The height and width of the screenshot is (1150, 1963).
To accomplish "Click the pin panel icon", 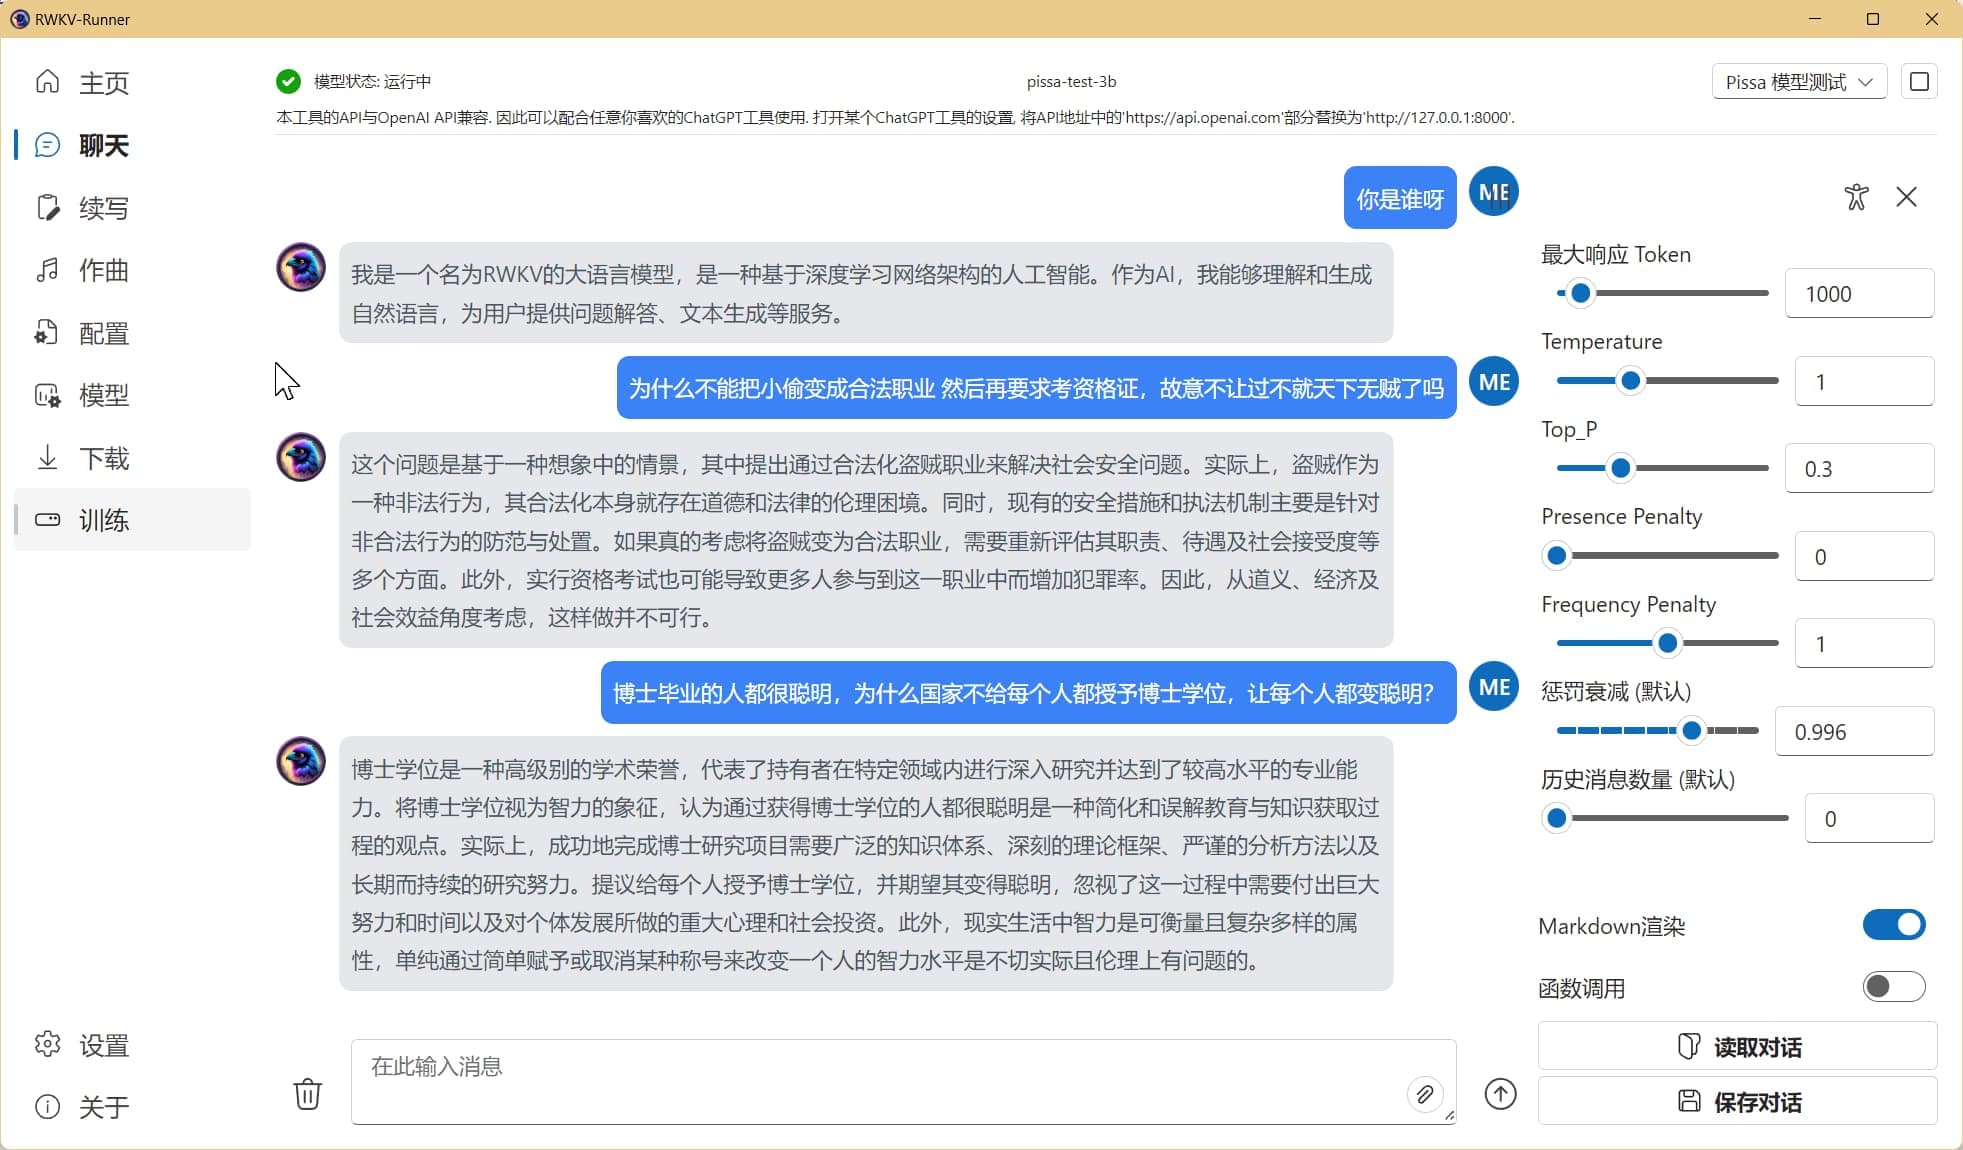I will [x=1856, y=197].
